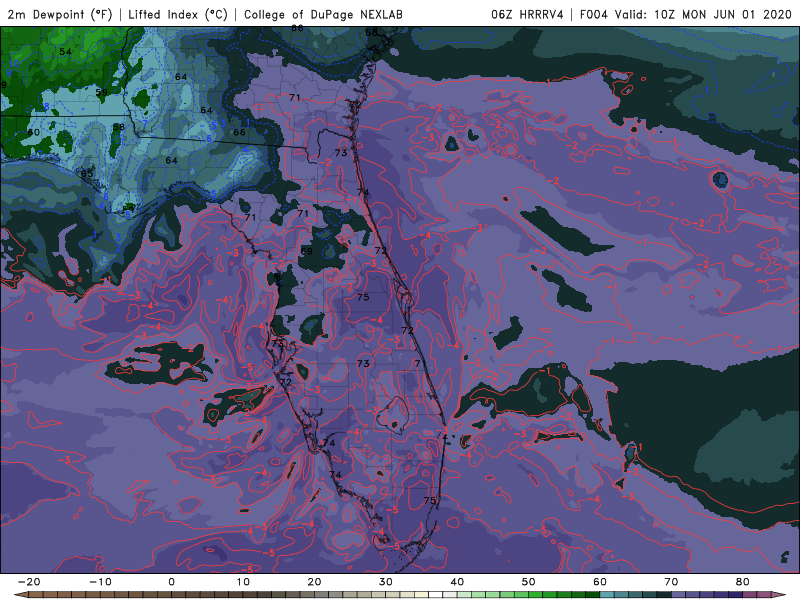Screen dimensions: 800x600
Task: Click the right arrow end of the color bar
Action: 780,595
